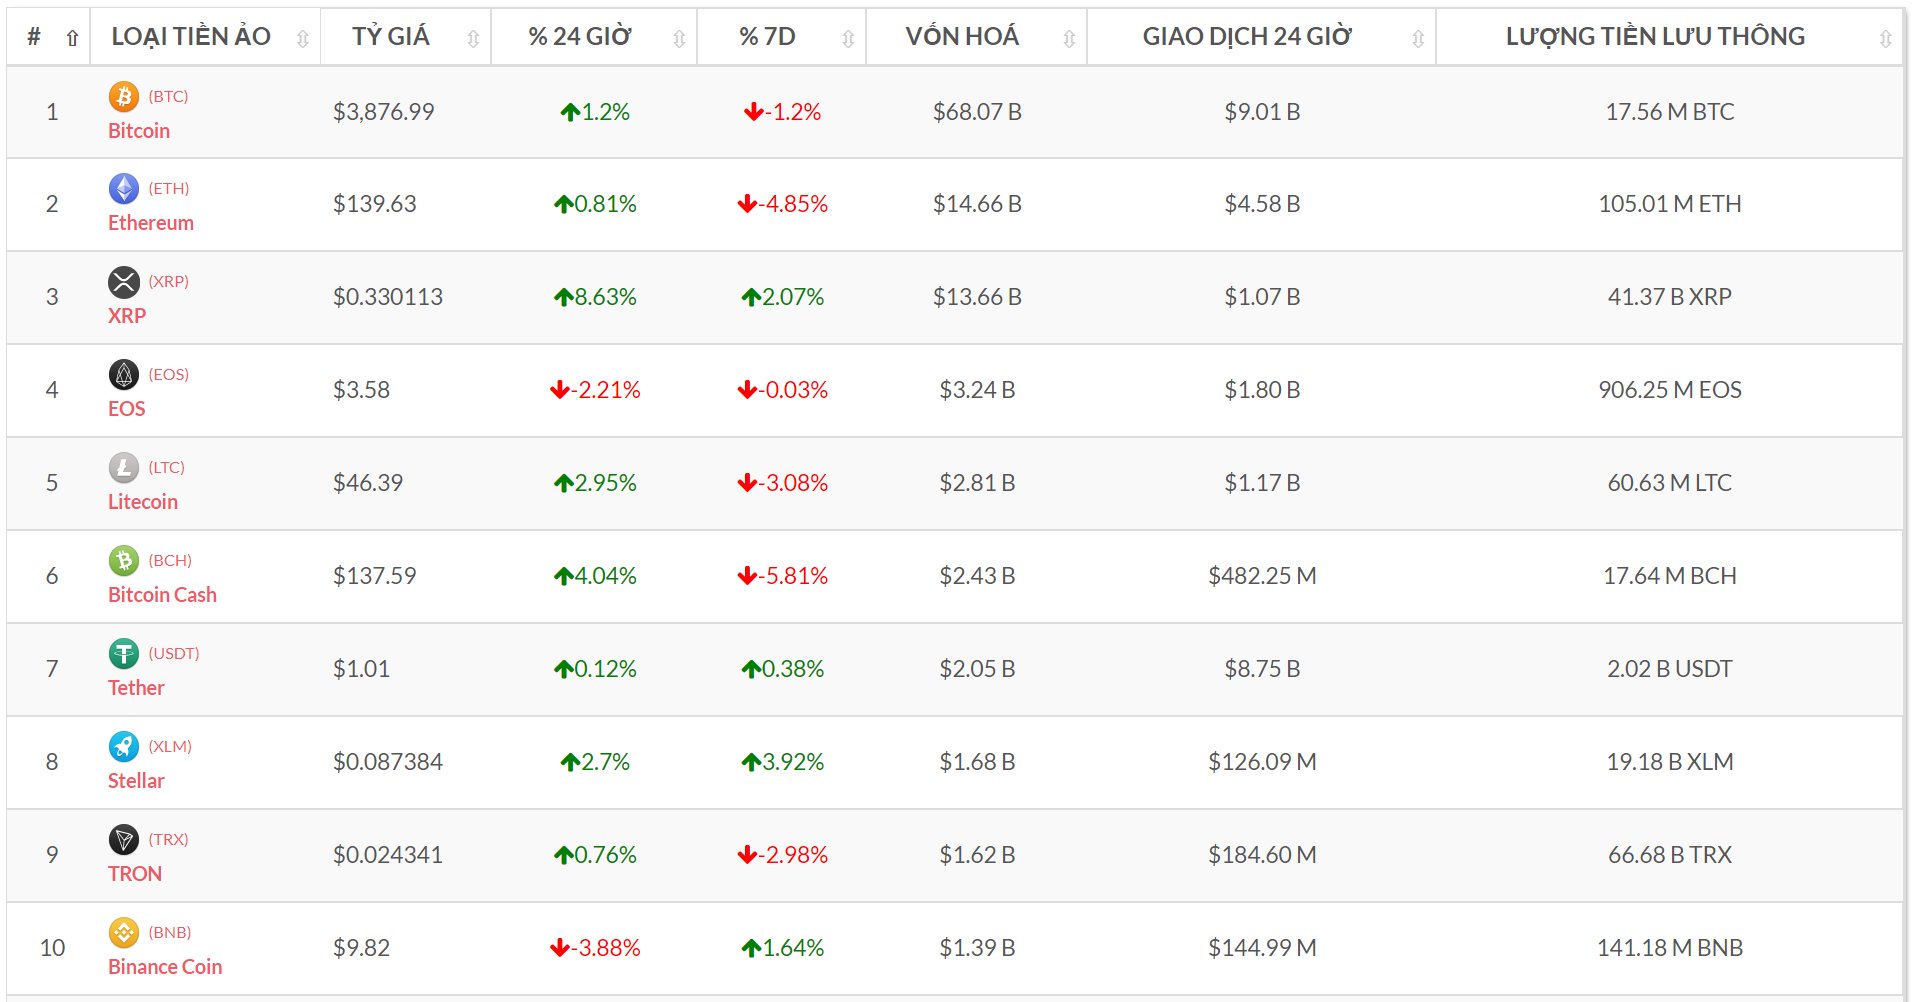This screenshot has height=1002, width=1912.
Task: Click the LOẠI TIỀN ẢO column header text
Action: (x=191, y=36)
